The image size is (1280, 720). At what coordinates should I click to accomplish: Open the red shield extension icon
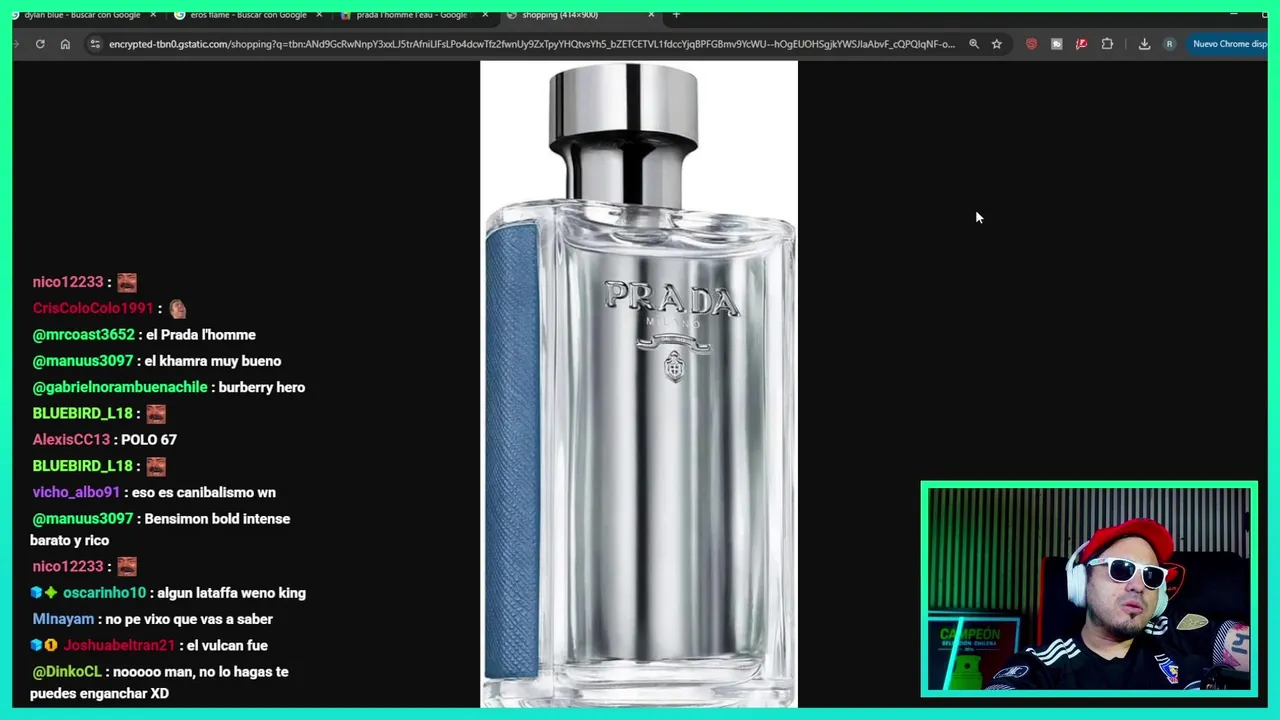point(1031,44)
